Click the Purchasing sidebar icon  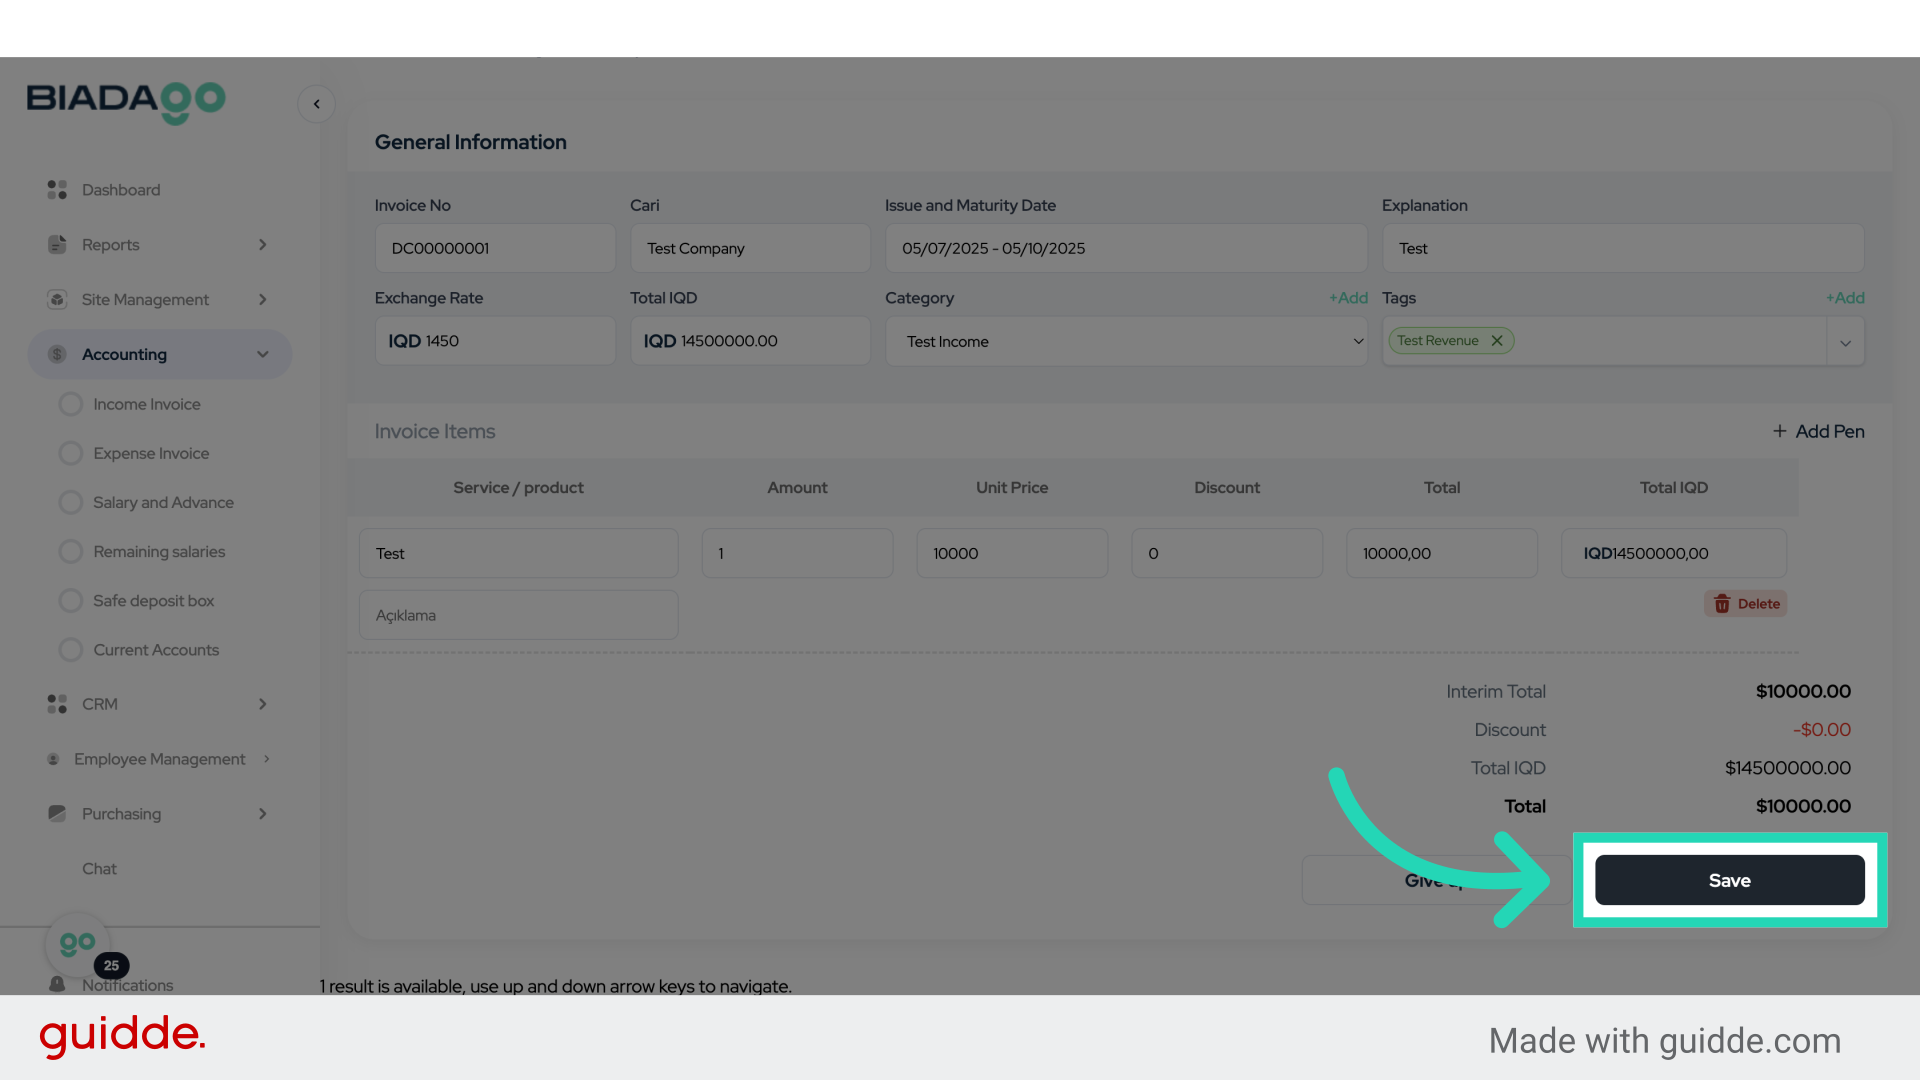pyautogui.click(x=57, y=814)
